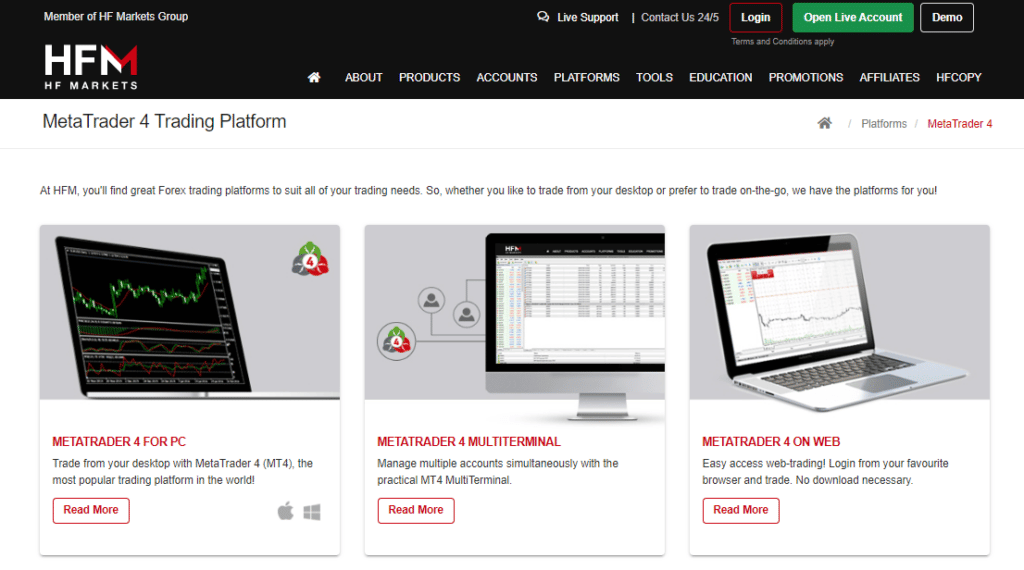
Task: Click Terms and Conditions apply text
Action: tap(782, 42)
